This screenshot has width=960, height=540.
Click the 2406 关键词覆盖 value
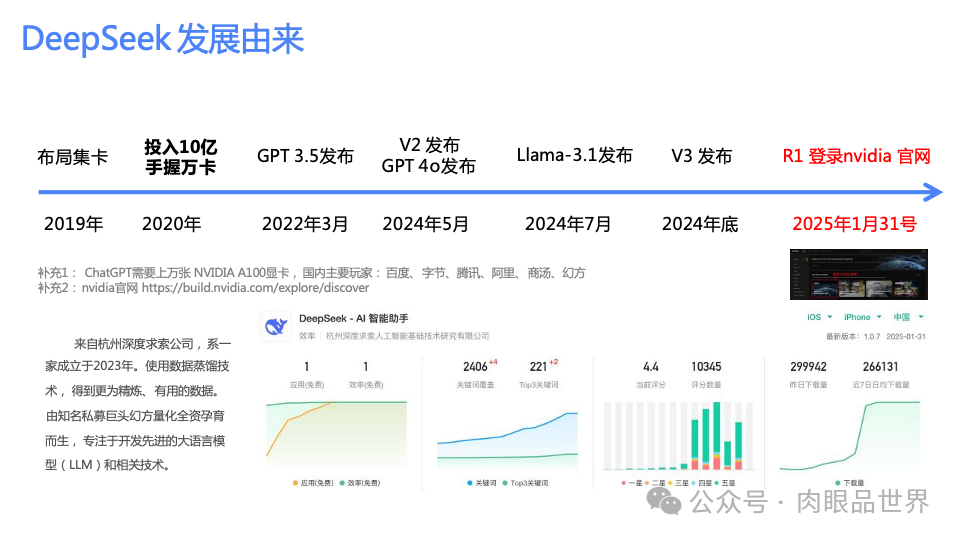[x=475, y=367]
